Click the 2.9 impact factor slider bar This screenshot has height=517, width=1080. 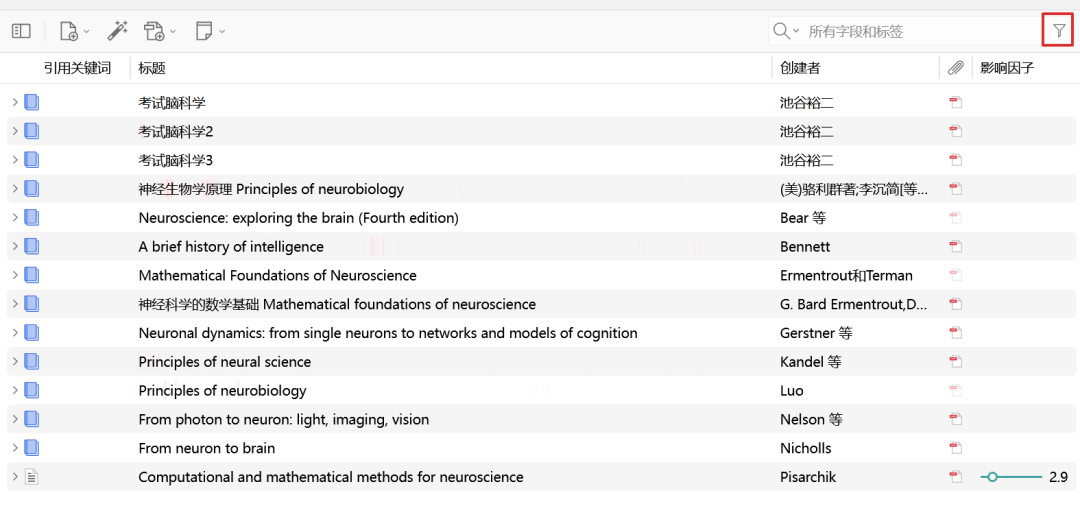pos(1011,477)
